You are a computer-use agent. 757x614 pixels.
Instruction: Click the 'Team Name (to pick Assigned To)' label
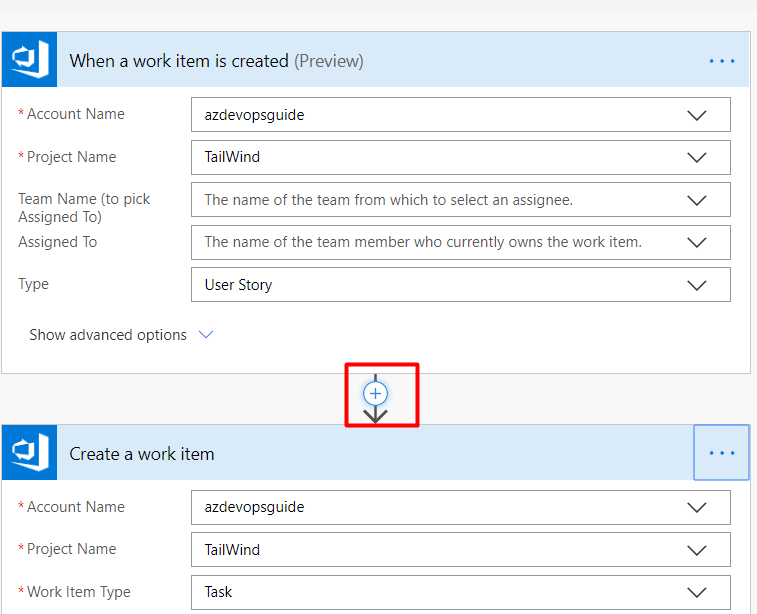pyautogui.click(x=84, y=208)
